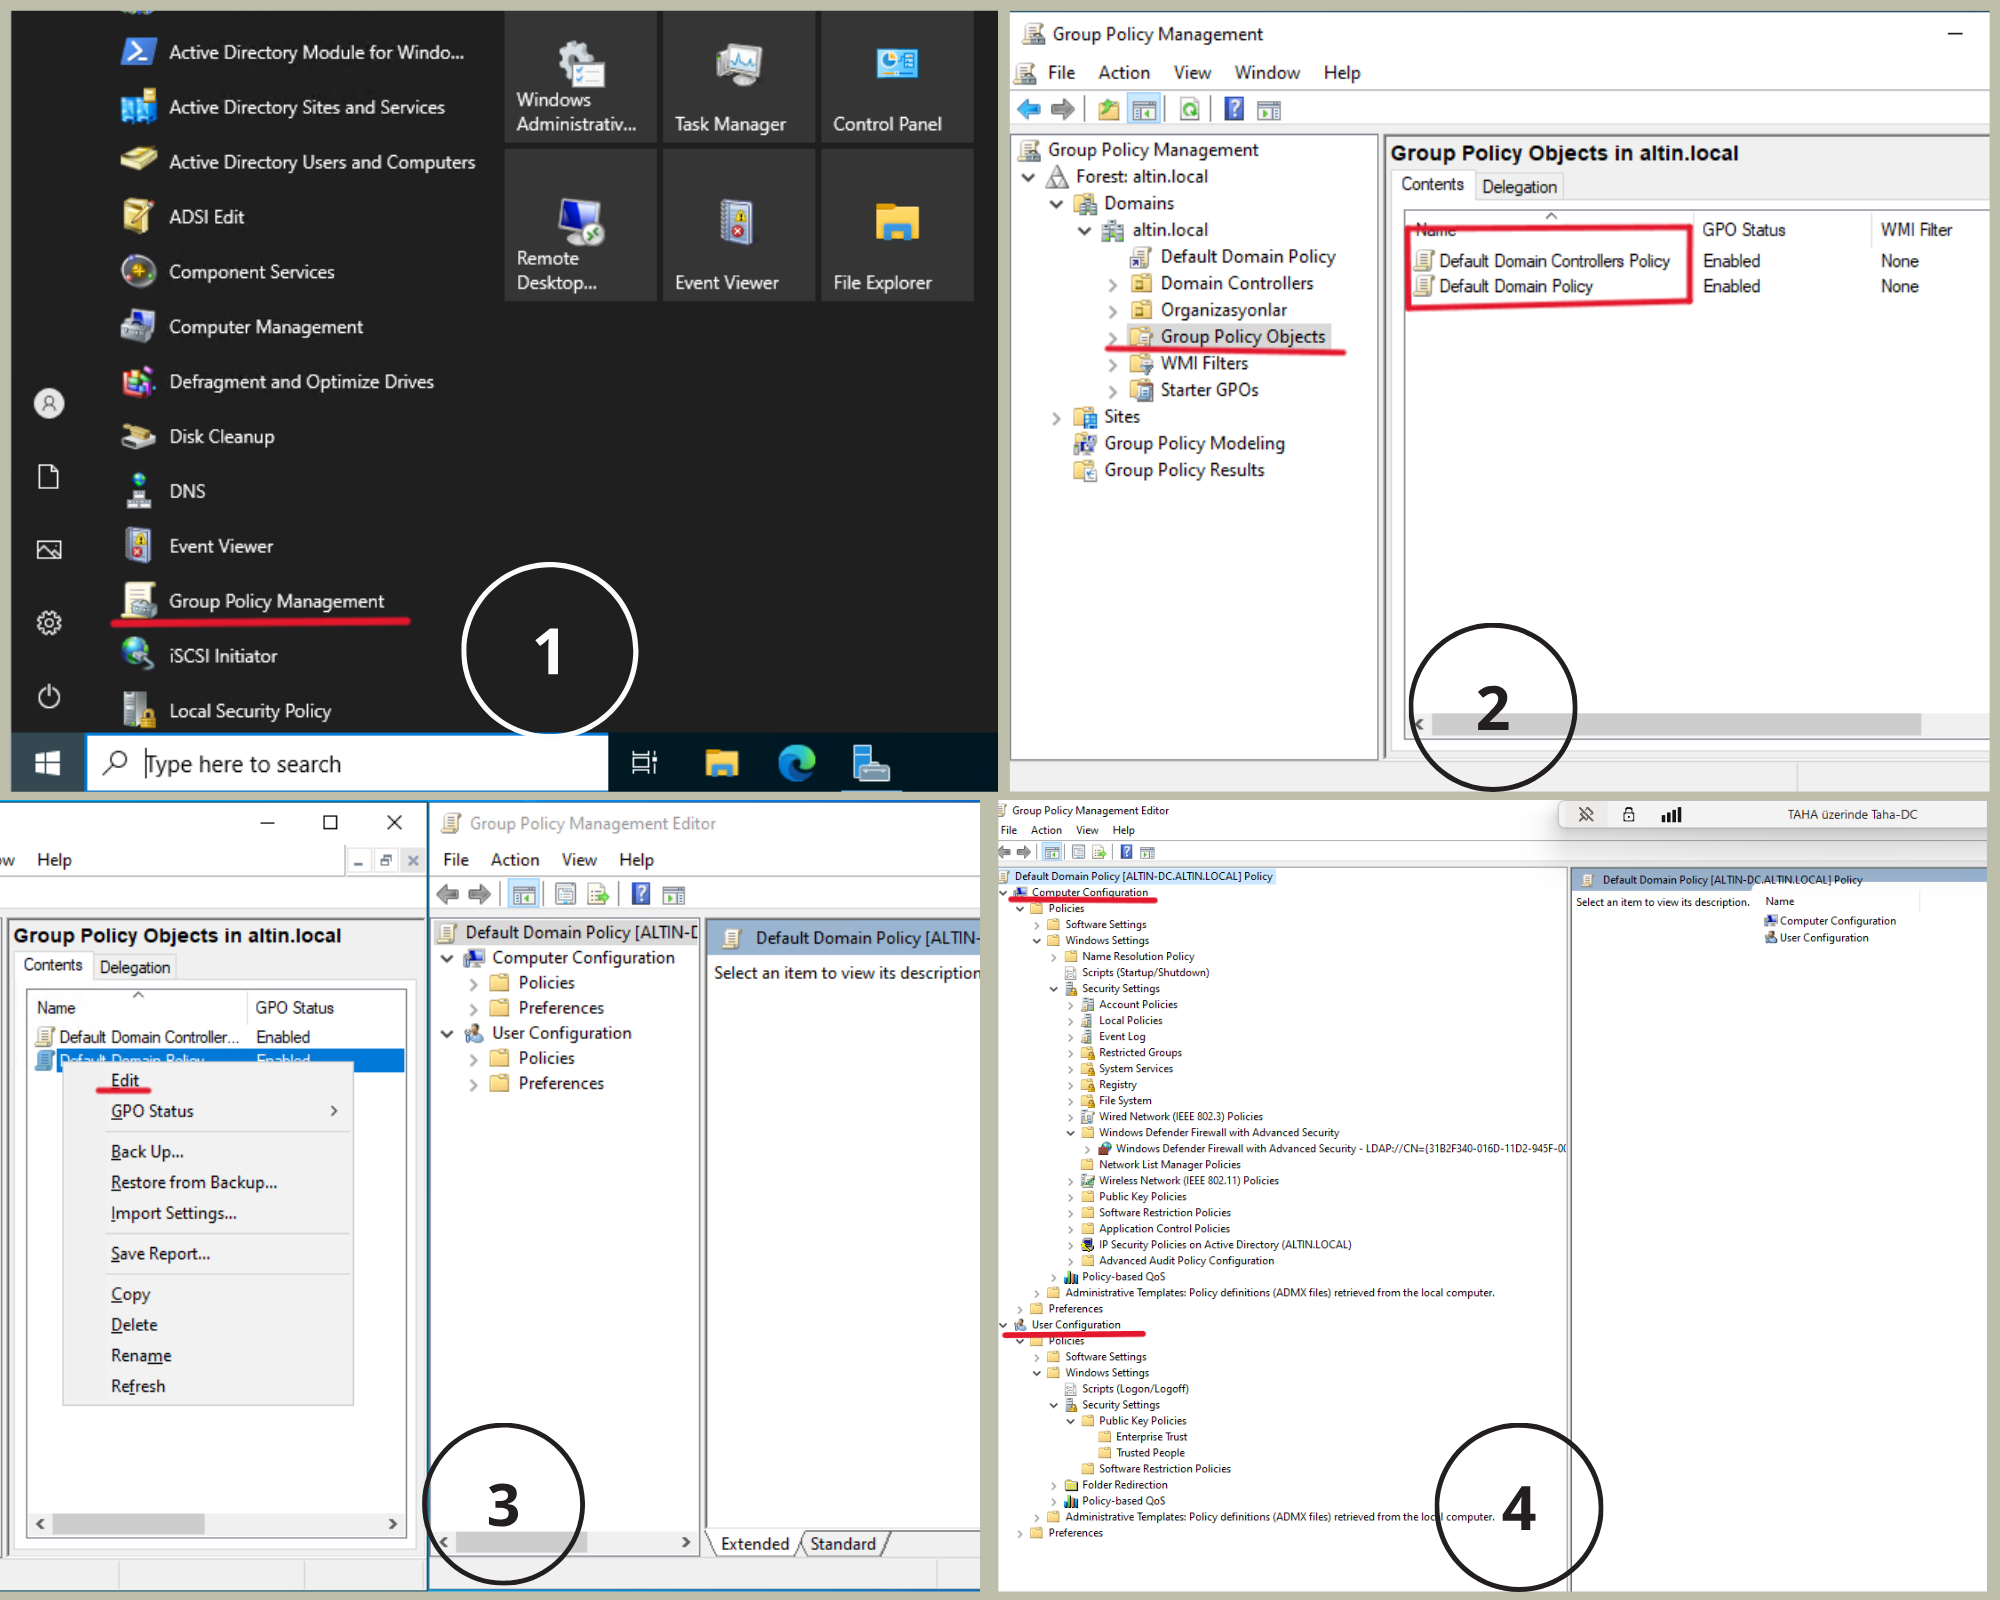Expand the Organizasyonlar node
This screenshot has width=2000, height=1600.
pos(1112,311)
